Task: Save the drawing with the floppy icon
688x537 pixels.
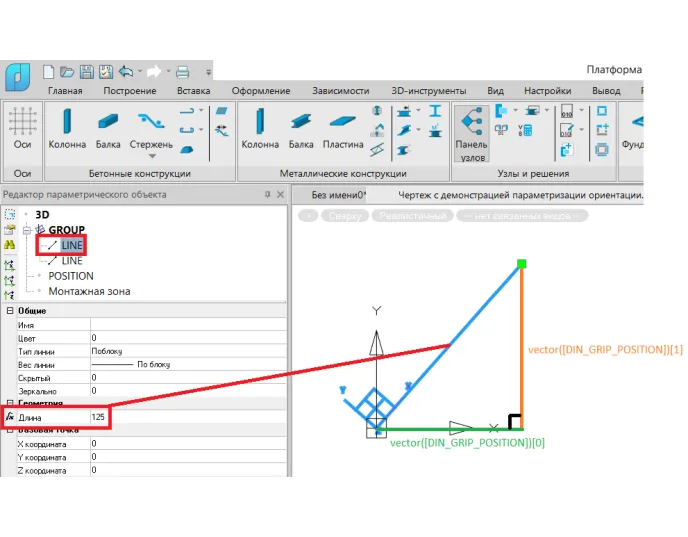Action: (86, 72)
